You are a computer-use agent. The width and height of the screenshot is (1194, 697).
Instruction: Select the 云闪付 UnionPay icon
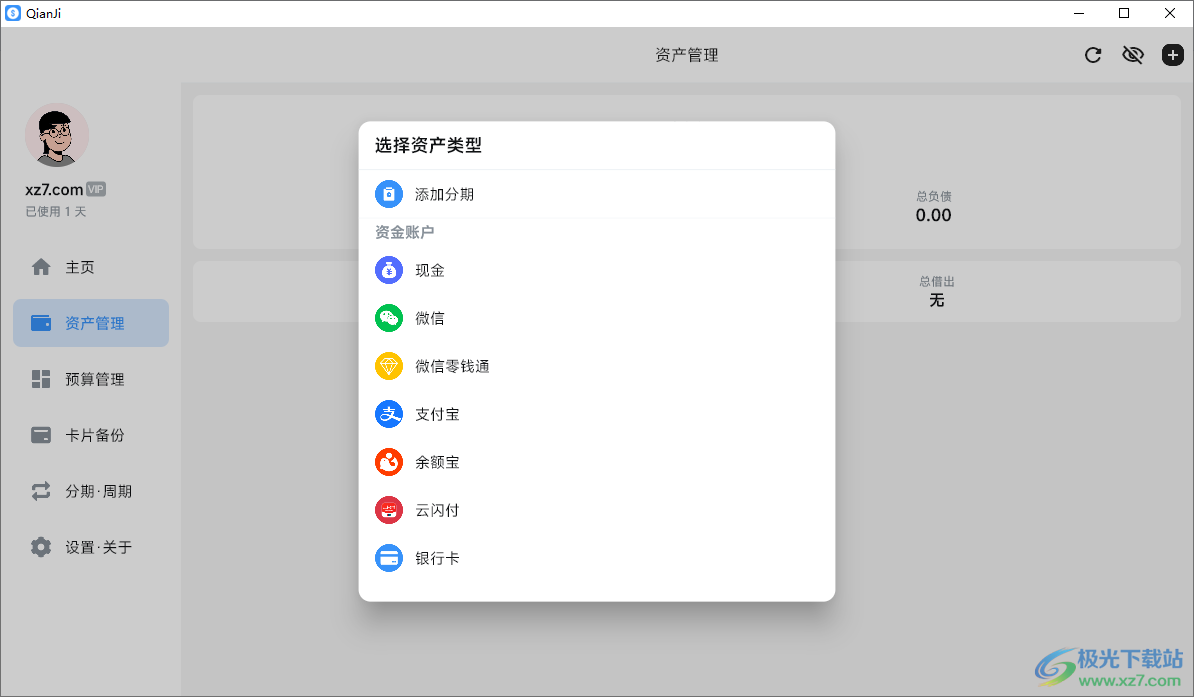[x=389, y=510]
